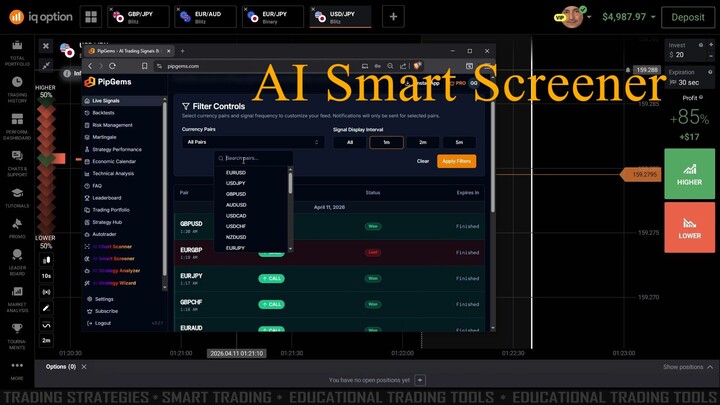Image resolution: width=720 pixels, height=405 pixels.
Task: Open the chart indicators wave icon
Action: pyautogui.click(x=46, y=325)
